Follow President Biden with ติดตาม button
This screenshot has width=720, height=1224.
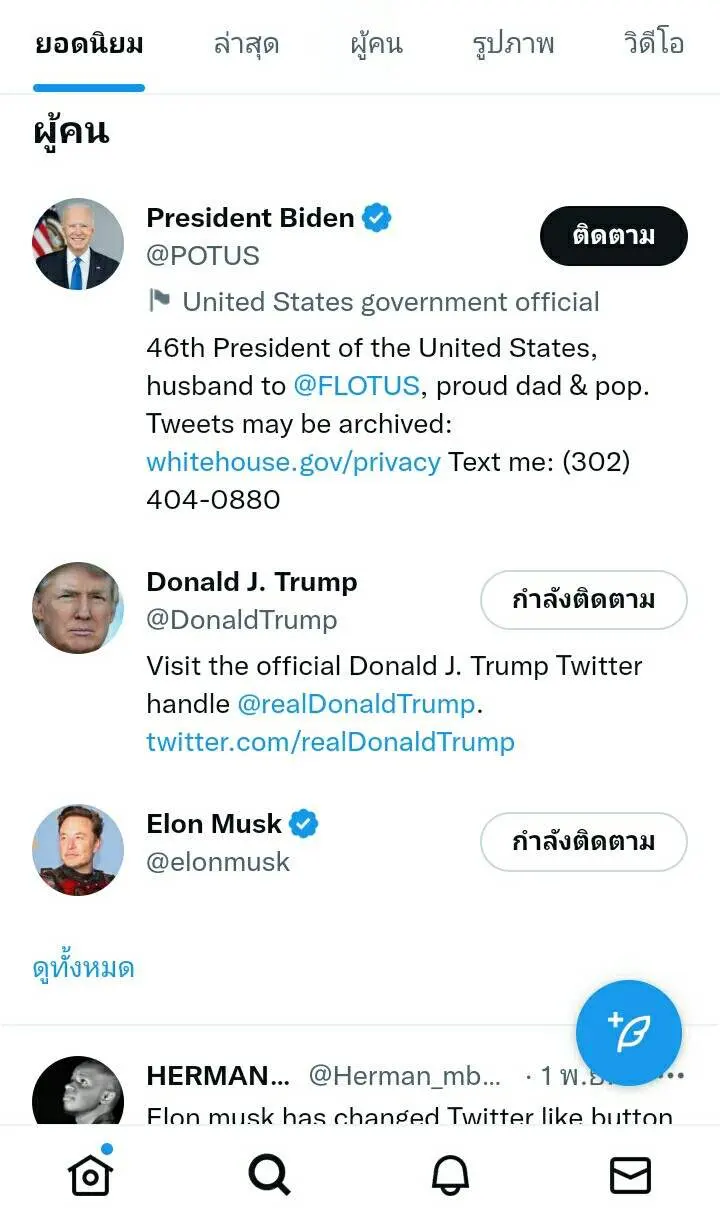613,236
